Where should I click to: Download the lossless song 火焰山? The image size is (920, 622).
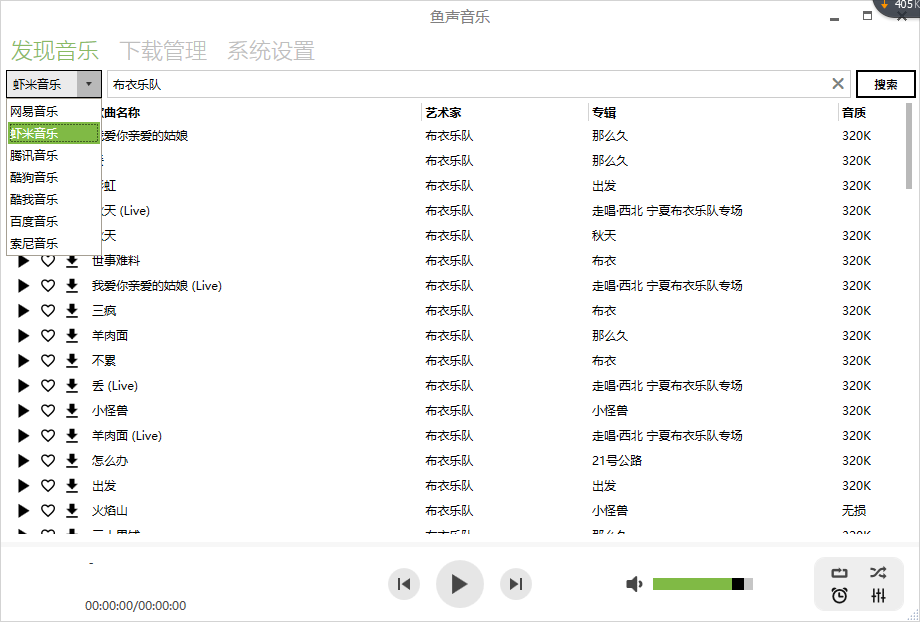coord(72,511)
